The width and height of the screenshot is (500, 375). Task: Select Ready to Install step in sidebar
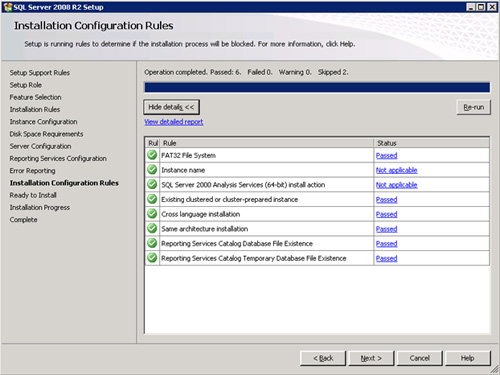(33, 195)
